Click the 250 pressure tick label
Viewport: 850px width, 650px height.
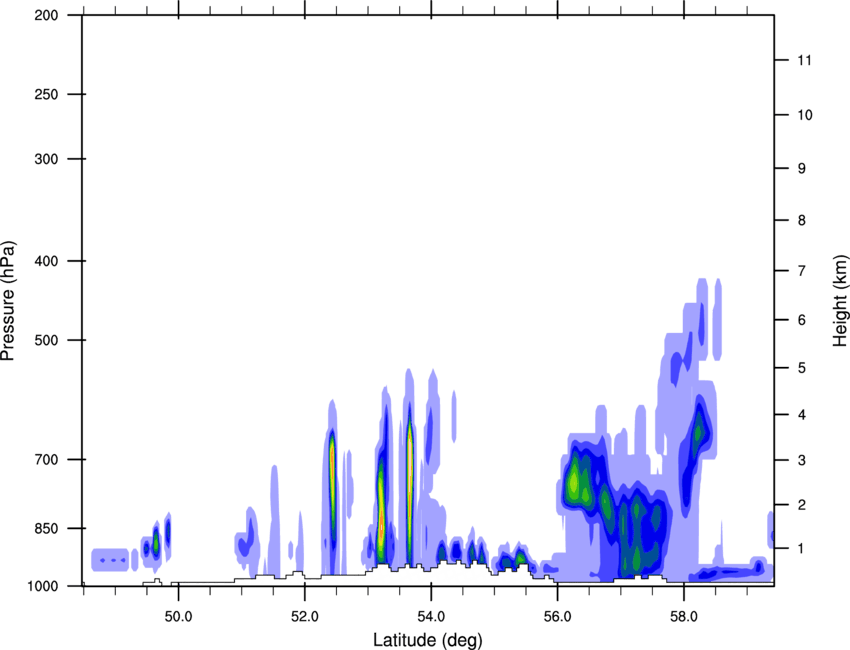pyautogui.click(x=46, y=94)
